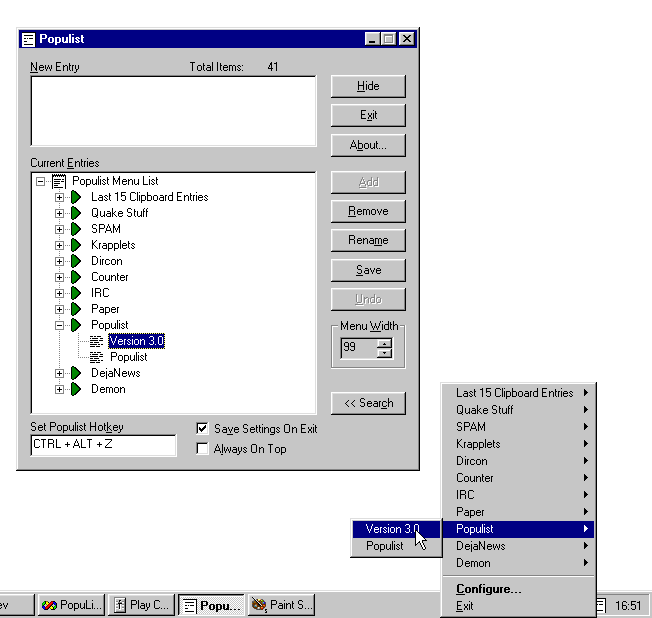Increase Menu Width with the up spinner arrow
Screen dimensions: 652x618
tap(384, 344)
